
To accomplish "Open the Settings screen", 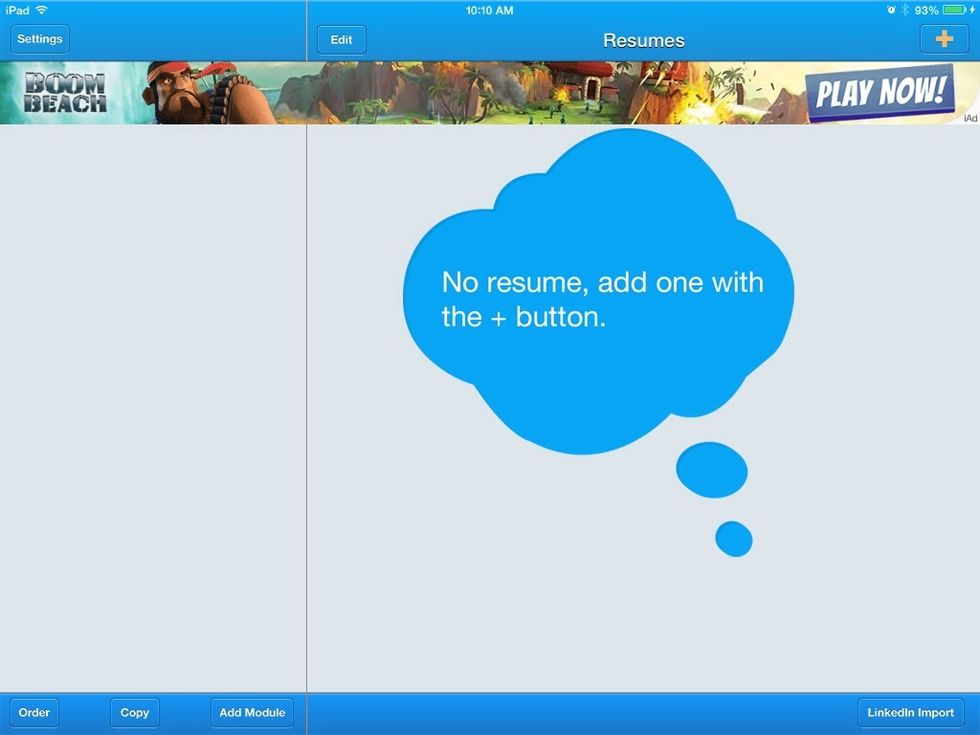I will [40, 38].
